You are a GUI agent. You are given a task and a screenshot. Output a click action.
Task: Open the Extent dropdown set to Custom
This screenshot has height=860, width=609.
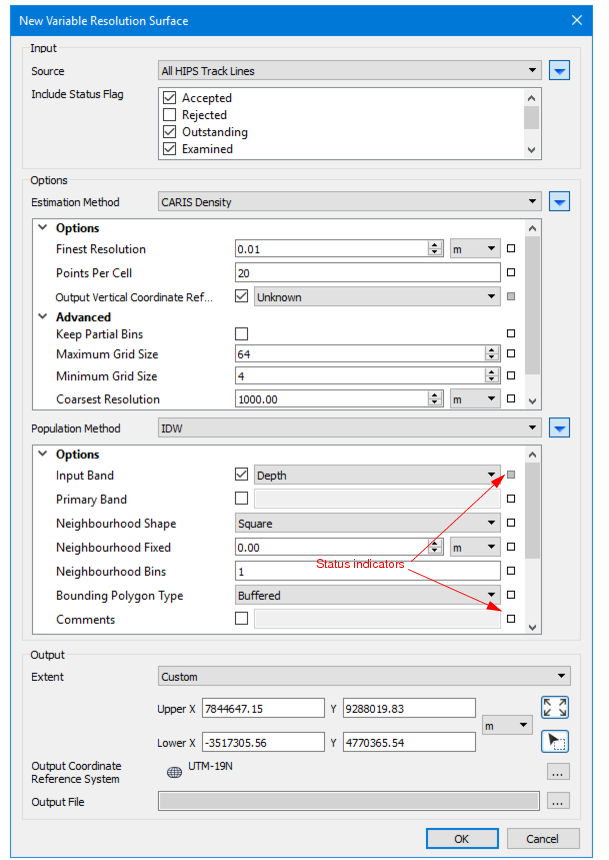[364, 677]
